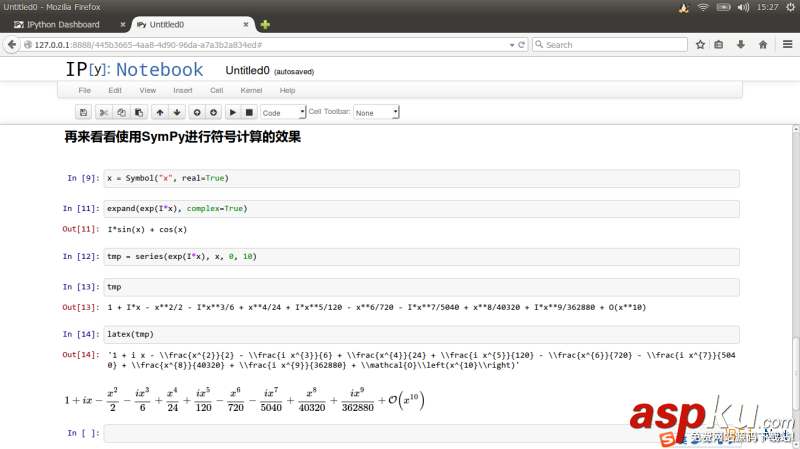
Task: Click output text I*sin(x) + cos(x)
Action: (147, 230)
